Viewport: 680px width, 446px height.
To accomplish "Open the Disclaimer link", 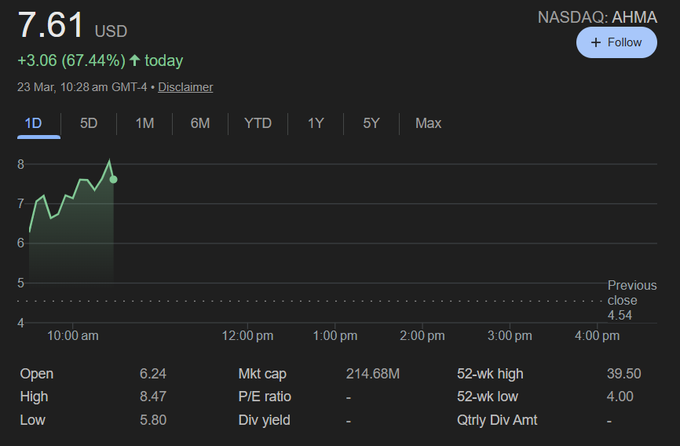I will coord(185,87).
